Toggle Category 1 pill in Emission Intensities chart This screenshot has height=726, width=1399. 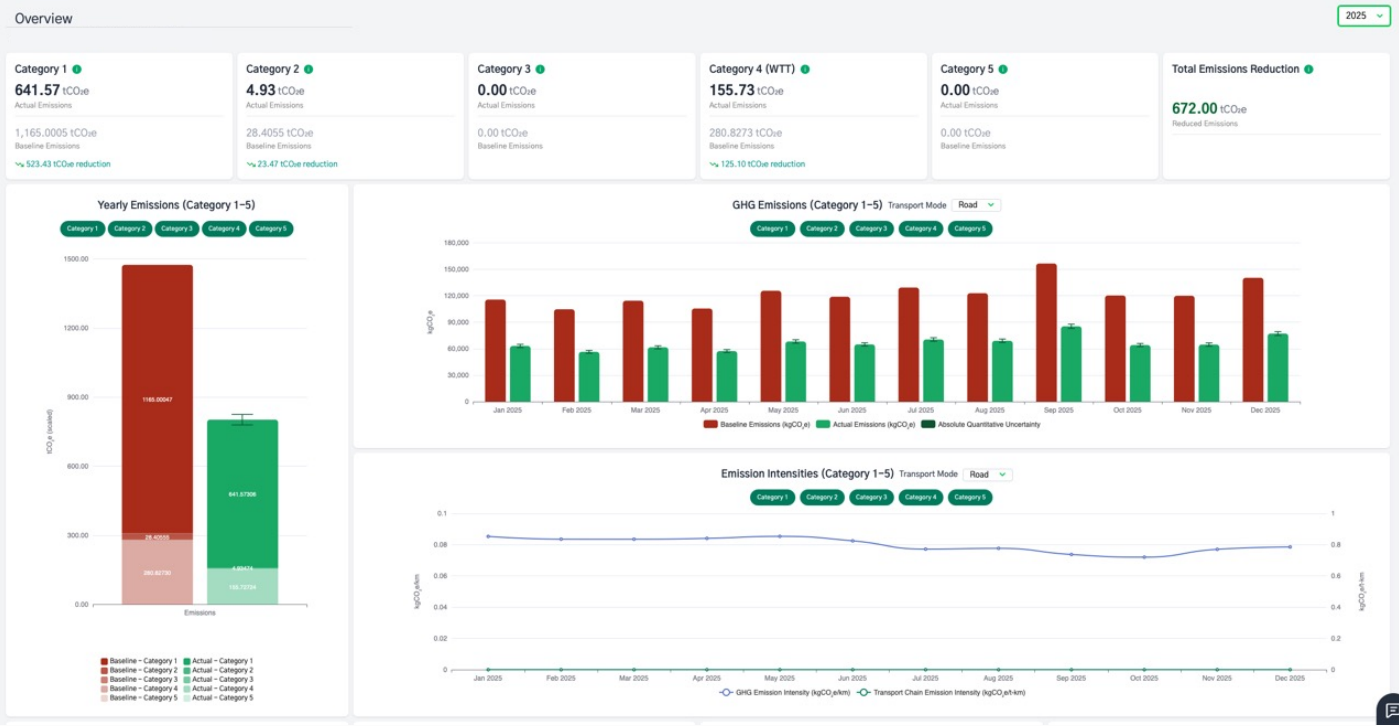pos(772,497)
